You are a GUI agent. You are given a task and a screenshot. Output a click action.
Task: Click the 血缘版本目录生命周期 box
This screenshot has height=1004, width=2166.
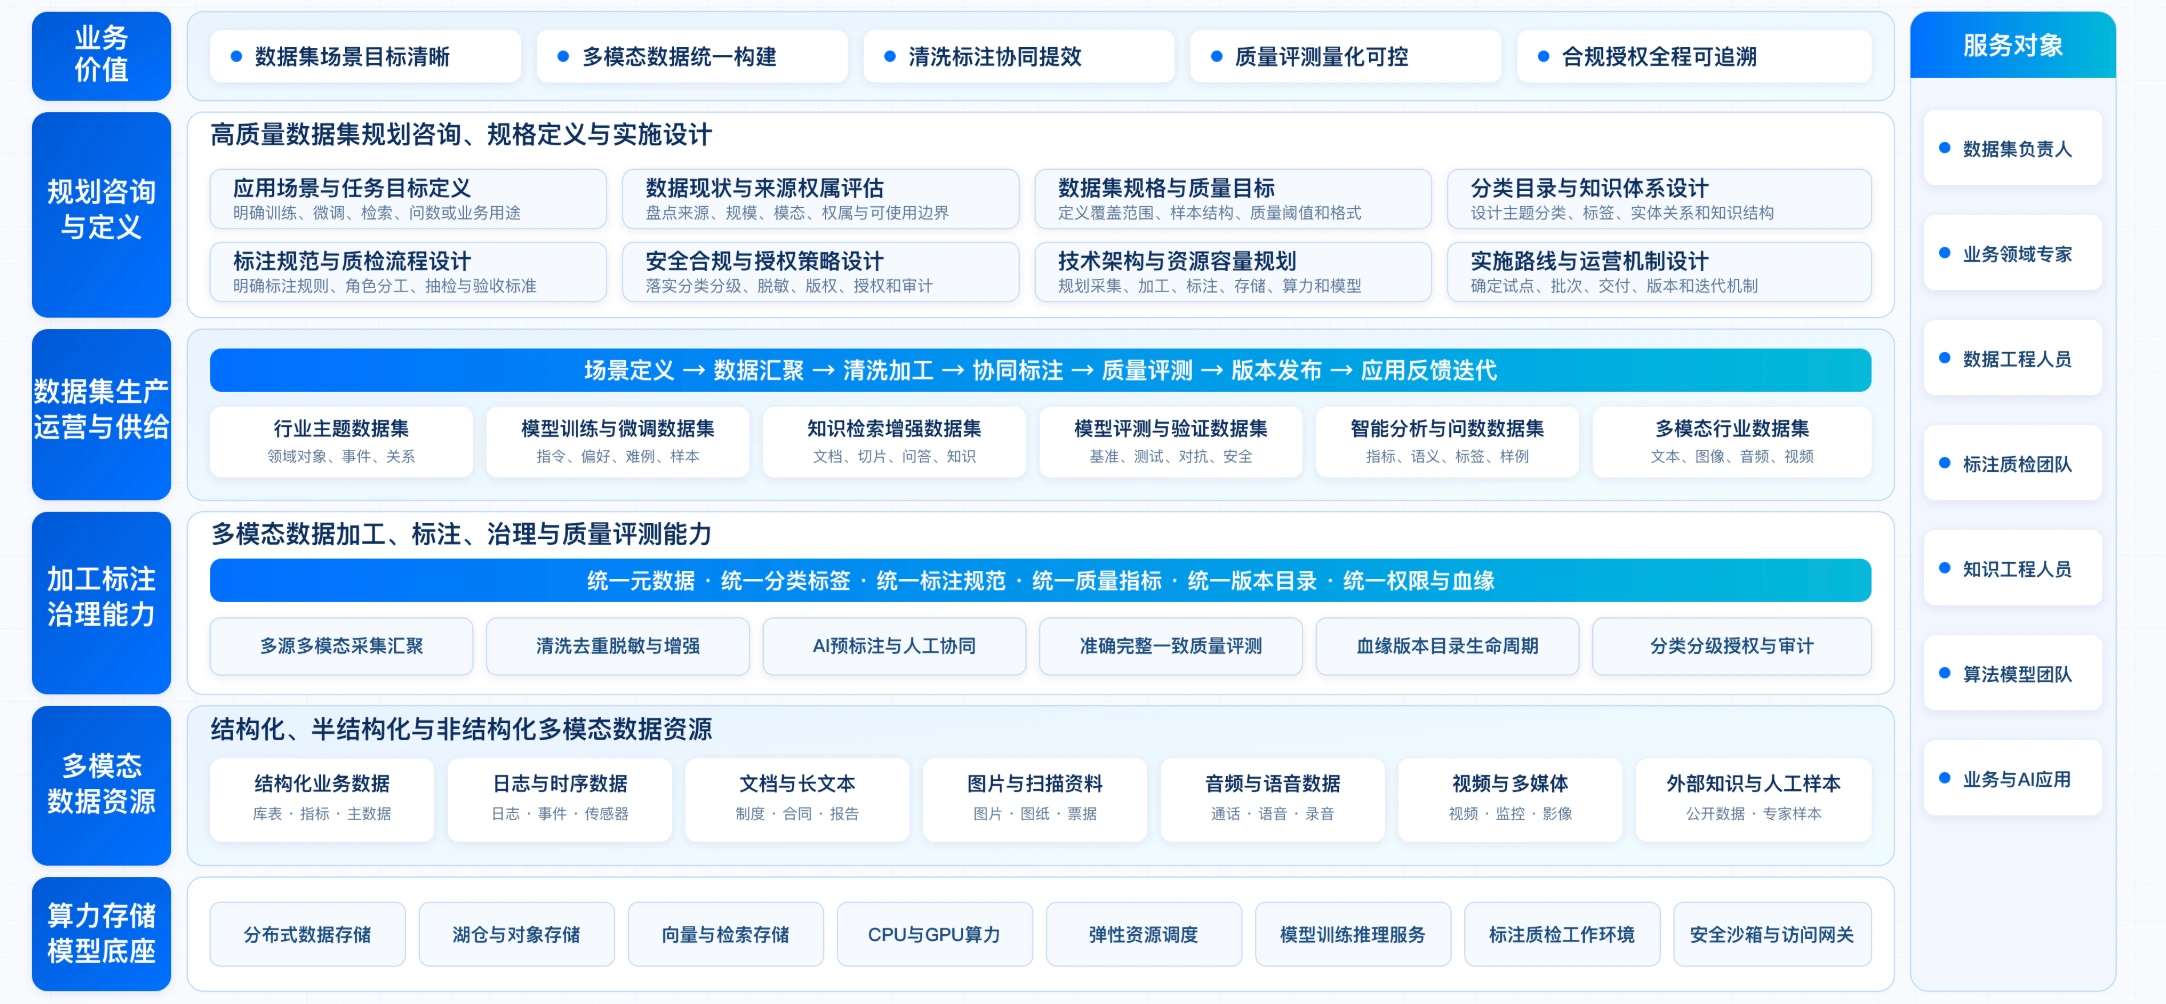(x=1447, y=646)
